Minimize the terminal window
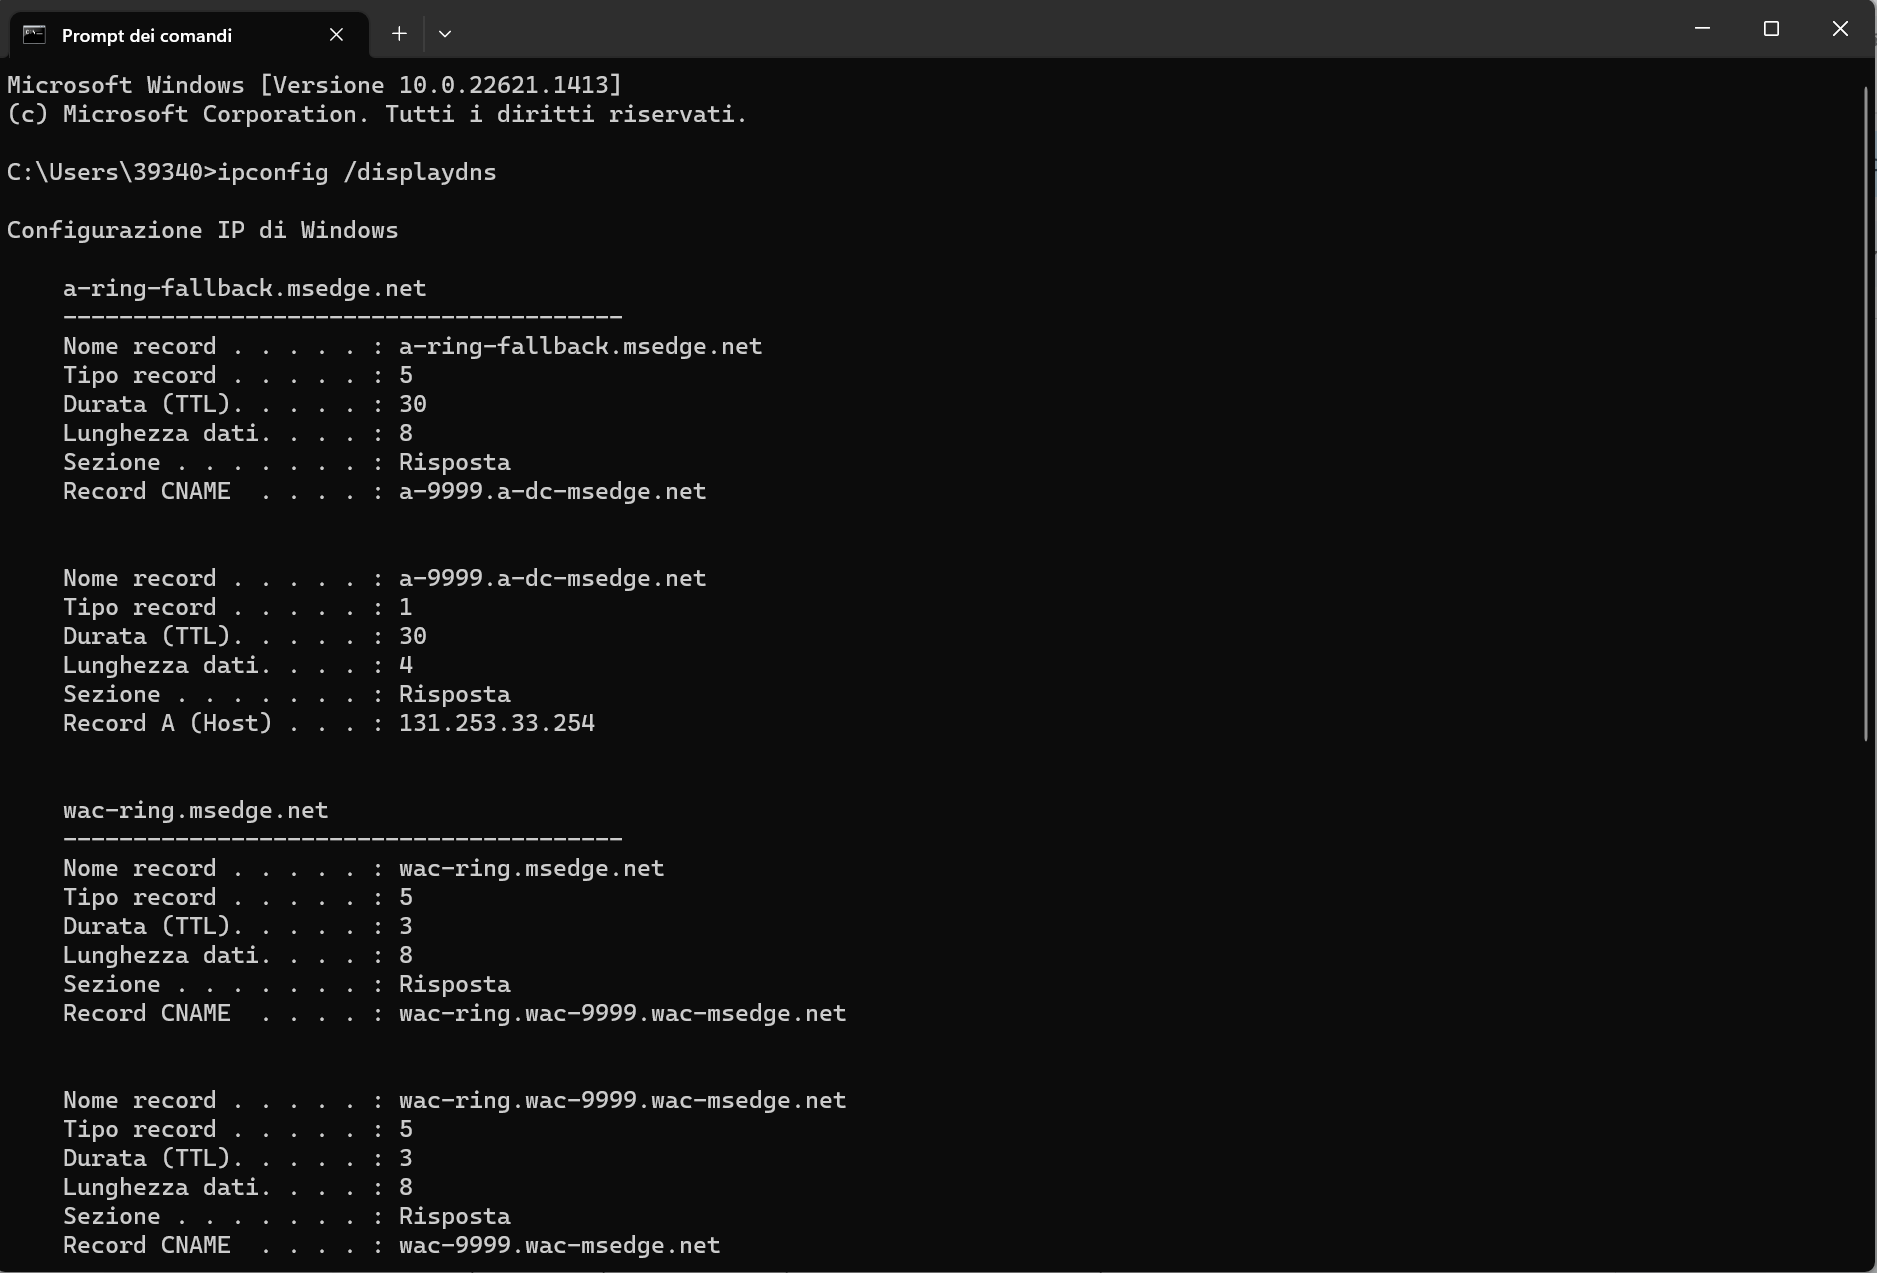Viewport: 1877px width, 1273px height. coord(1702,29)
